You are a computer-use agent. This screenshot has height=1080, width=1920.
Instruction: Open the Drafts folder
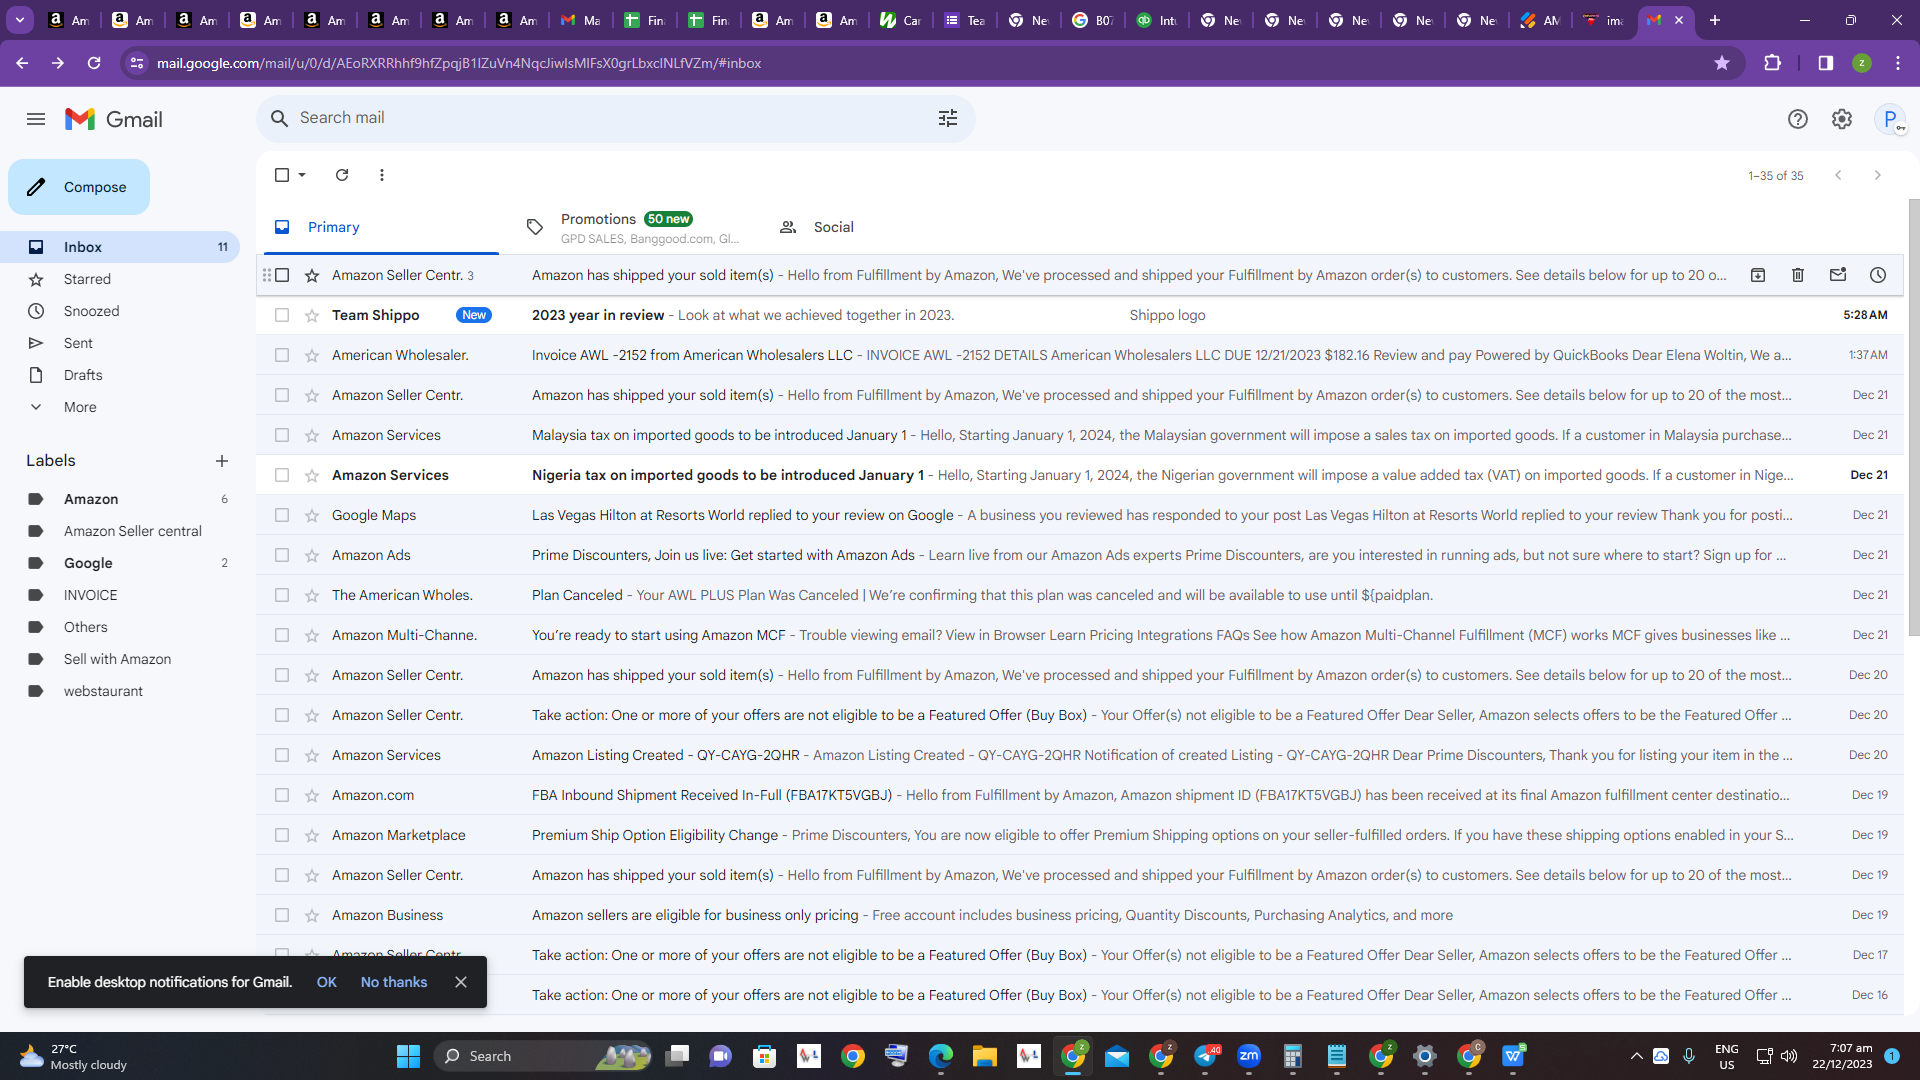pos(83,375)
